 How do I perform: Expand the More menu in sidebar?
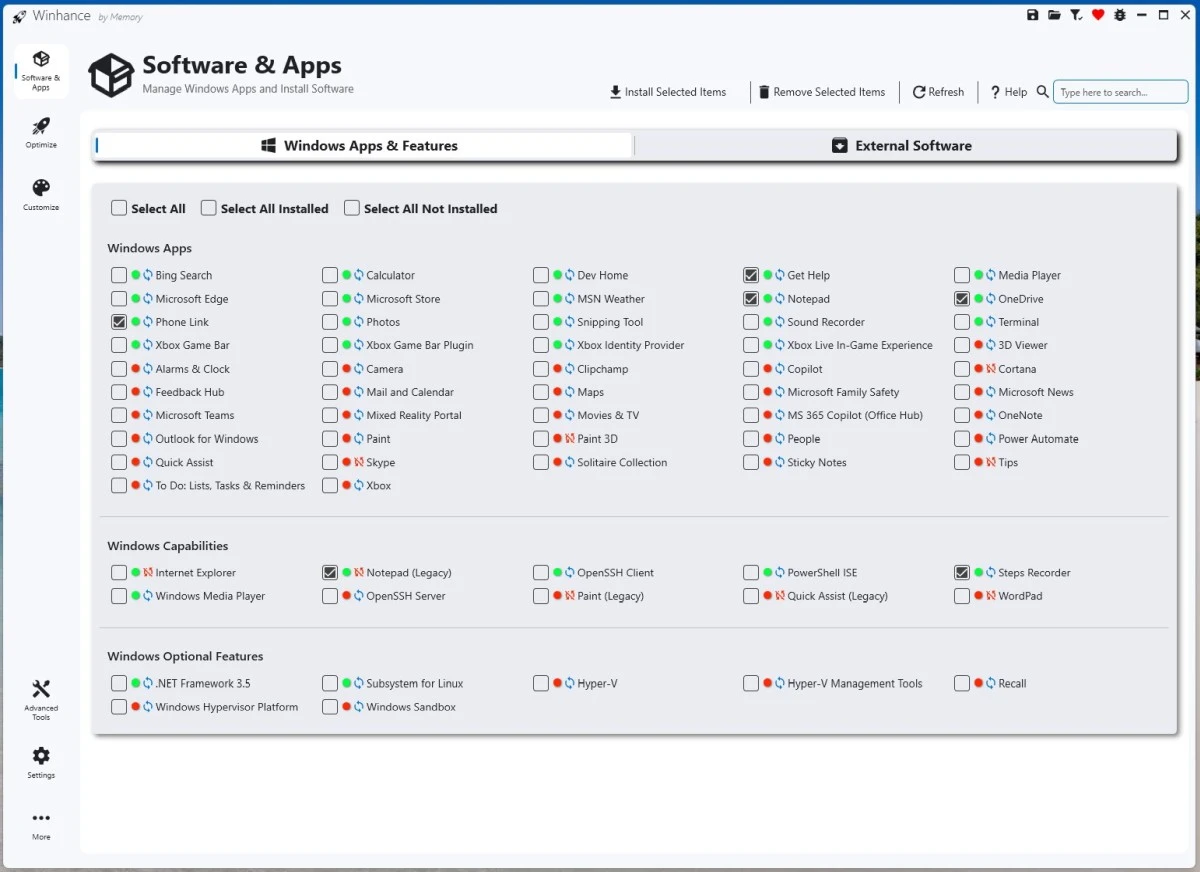[x=41, y=824]
